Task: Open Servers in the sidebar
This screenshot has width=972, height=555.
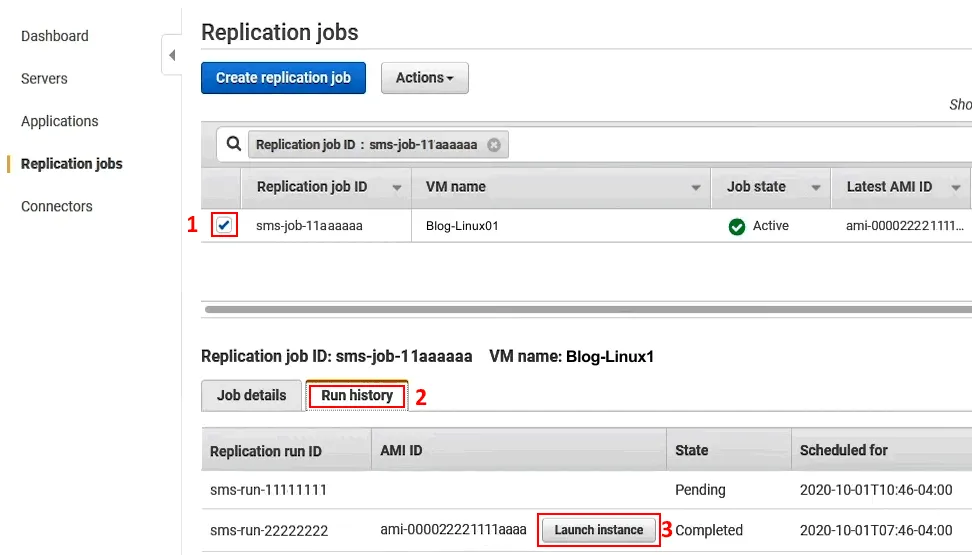Action: pyautogui.click(x=44, y=79)
